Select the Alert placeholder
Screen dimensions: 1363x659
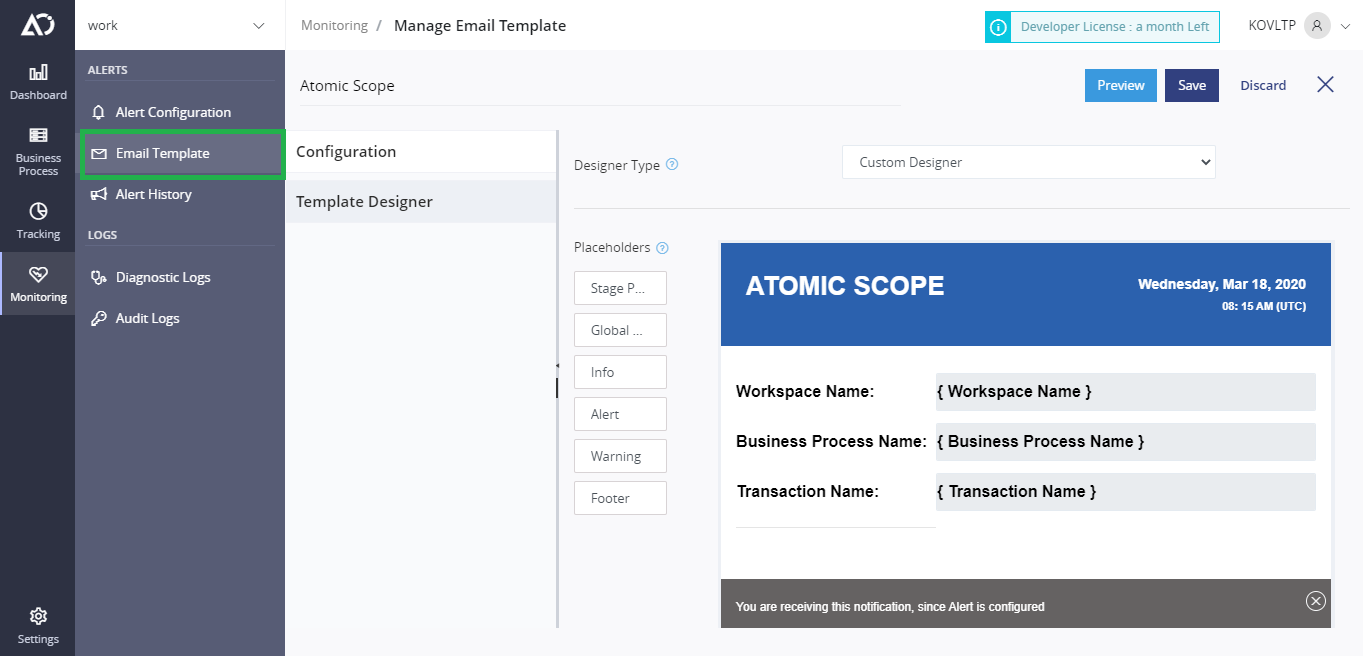(x=620, y=414)
